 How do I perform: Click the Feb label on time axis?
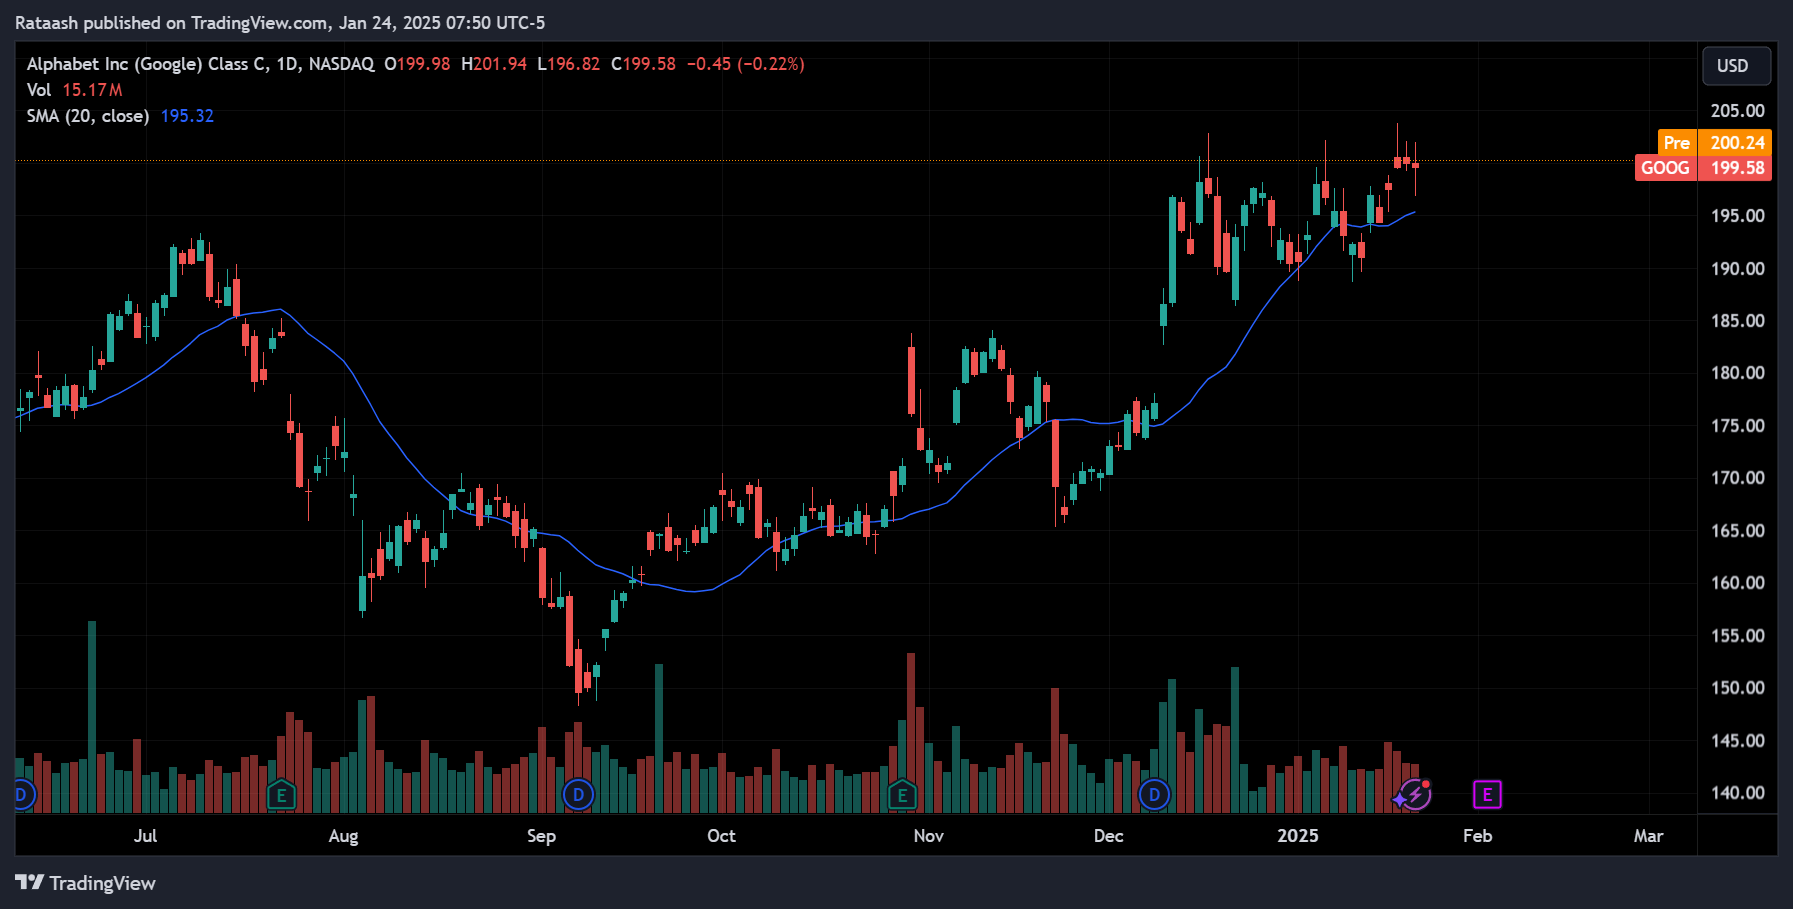point(1477,836)
